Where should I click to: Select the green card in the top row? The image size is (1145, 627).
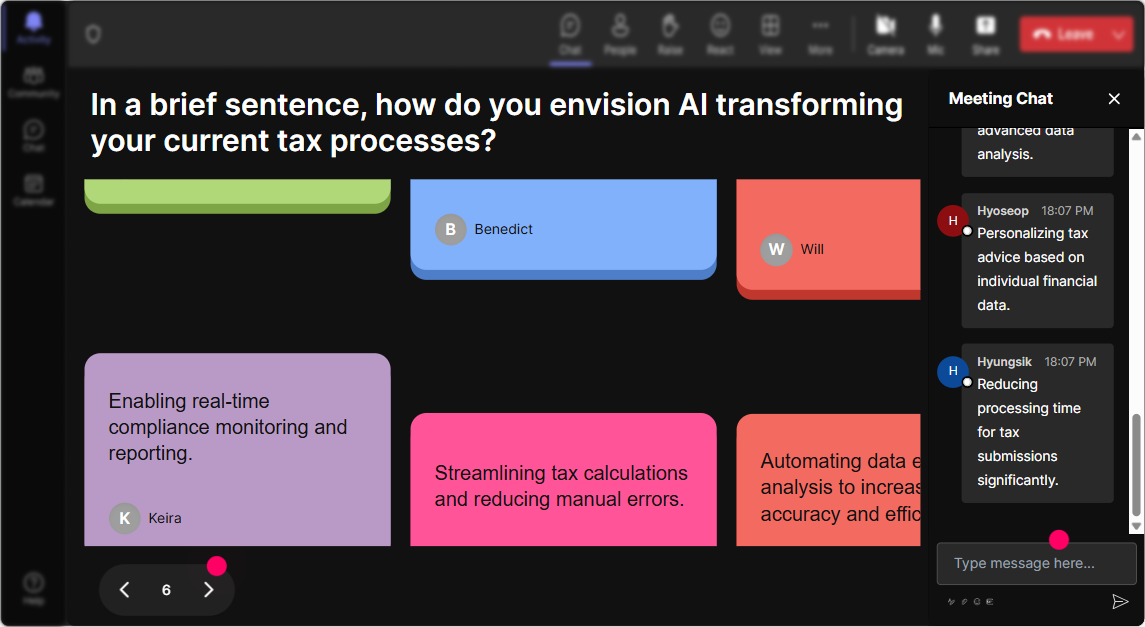pos(237,196)
